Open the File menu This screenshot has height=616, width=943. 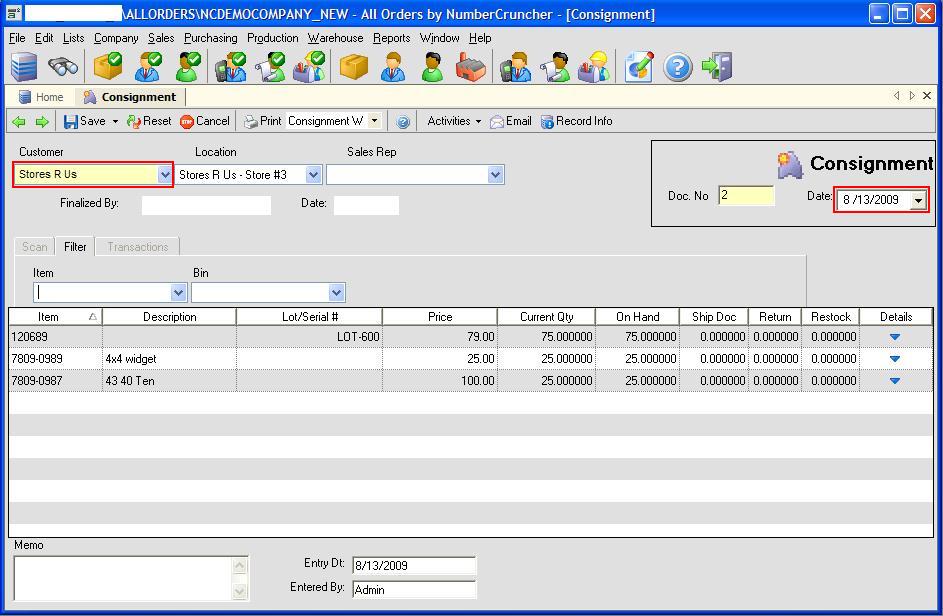point(17,38)
